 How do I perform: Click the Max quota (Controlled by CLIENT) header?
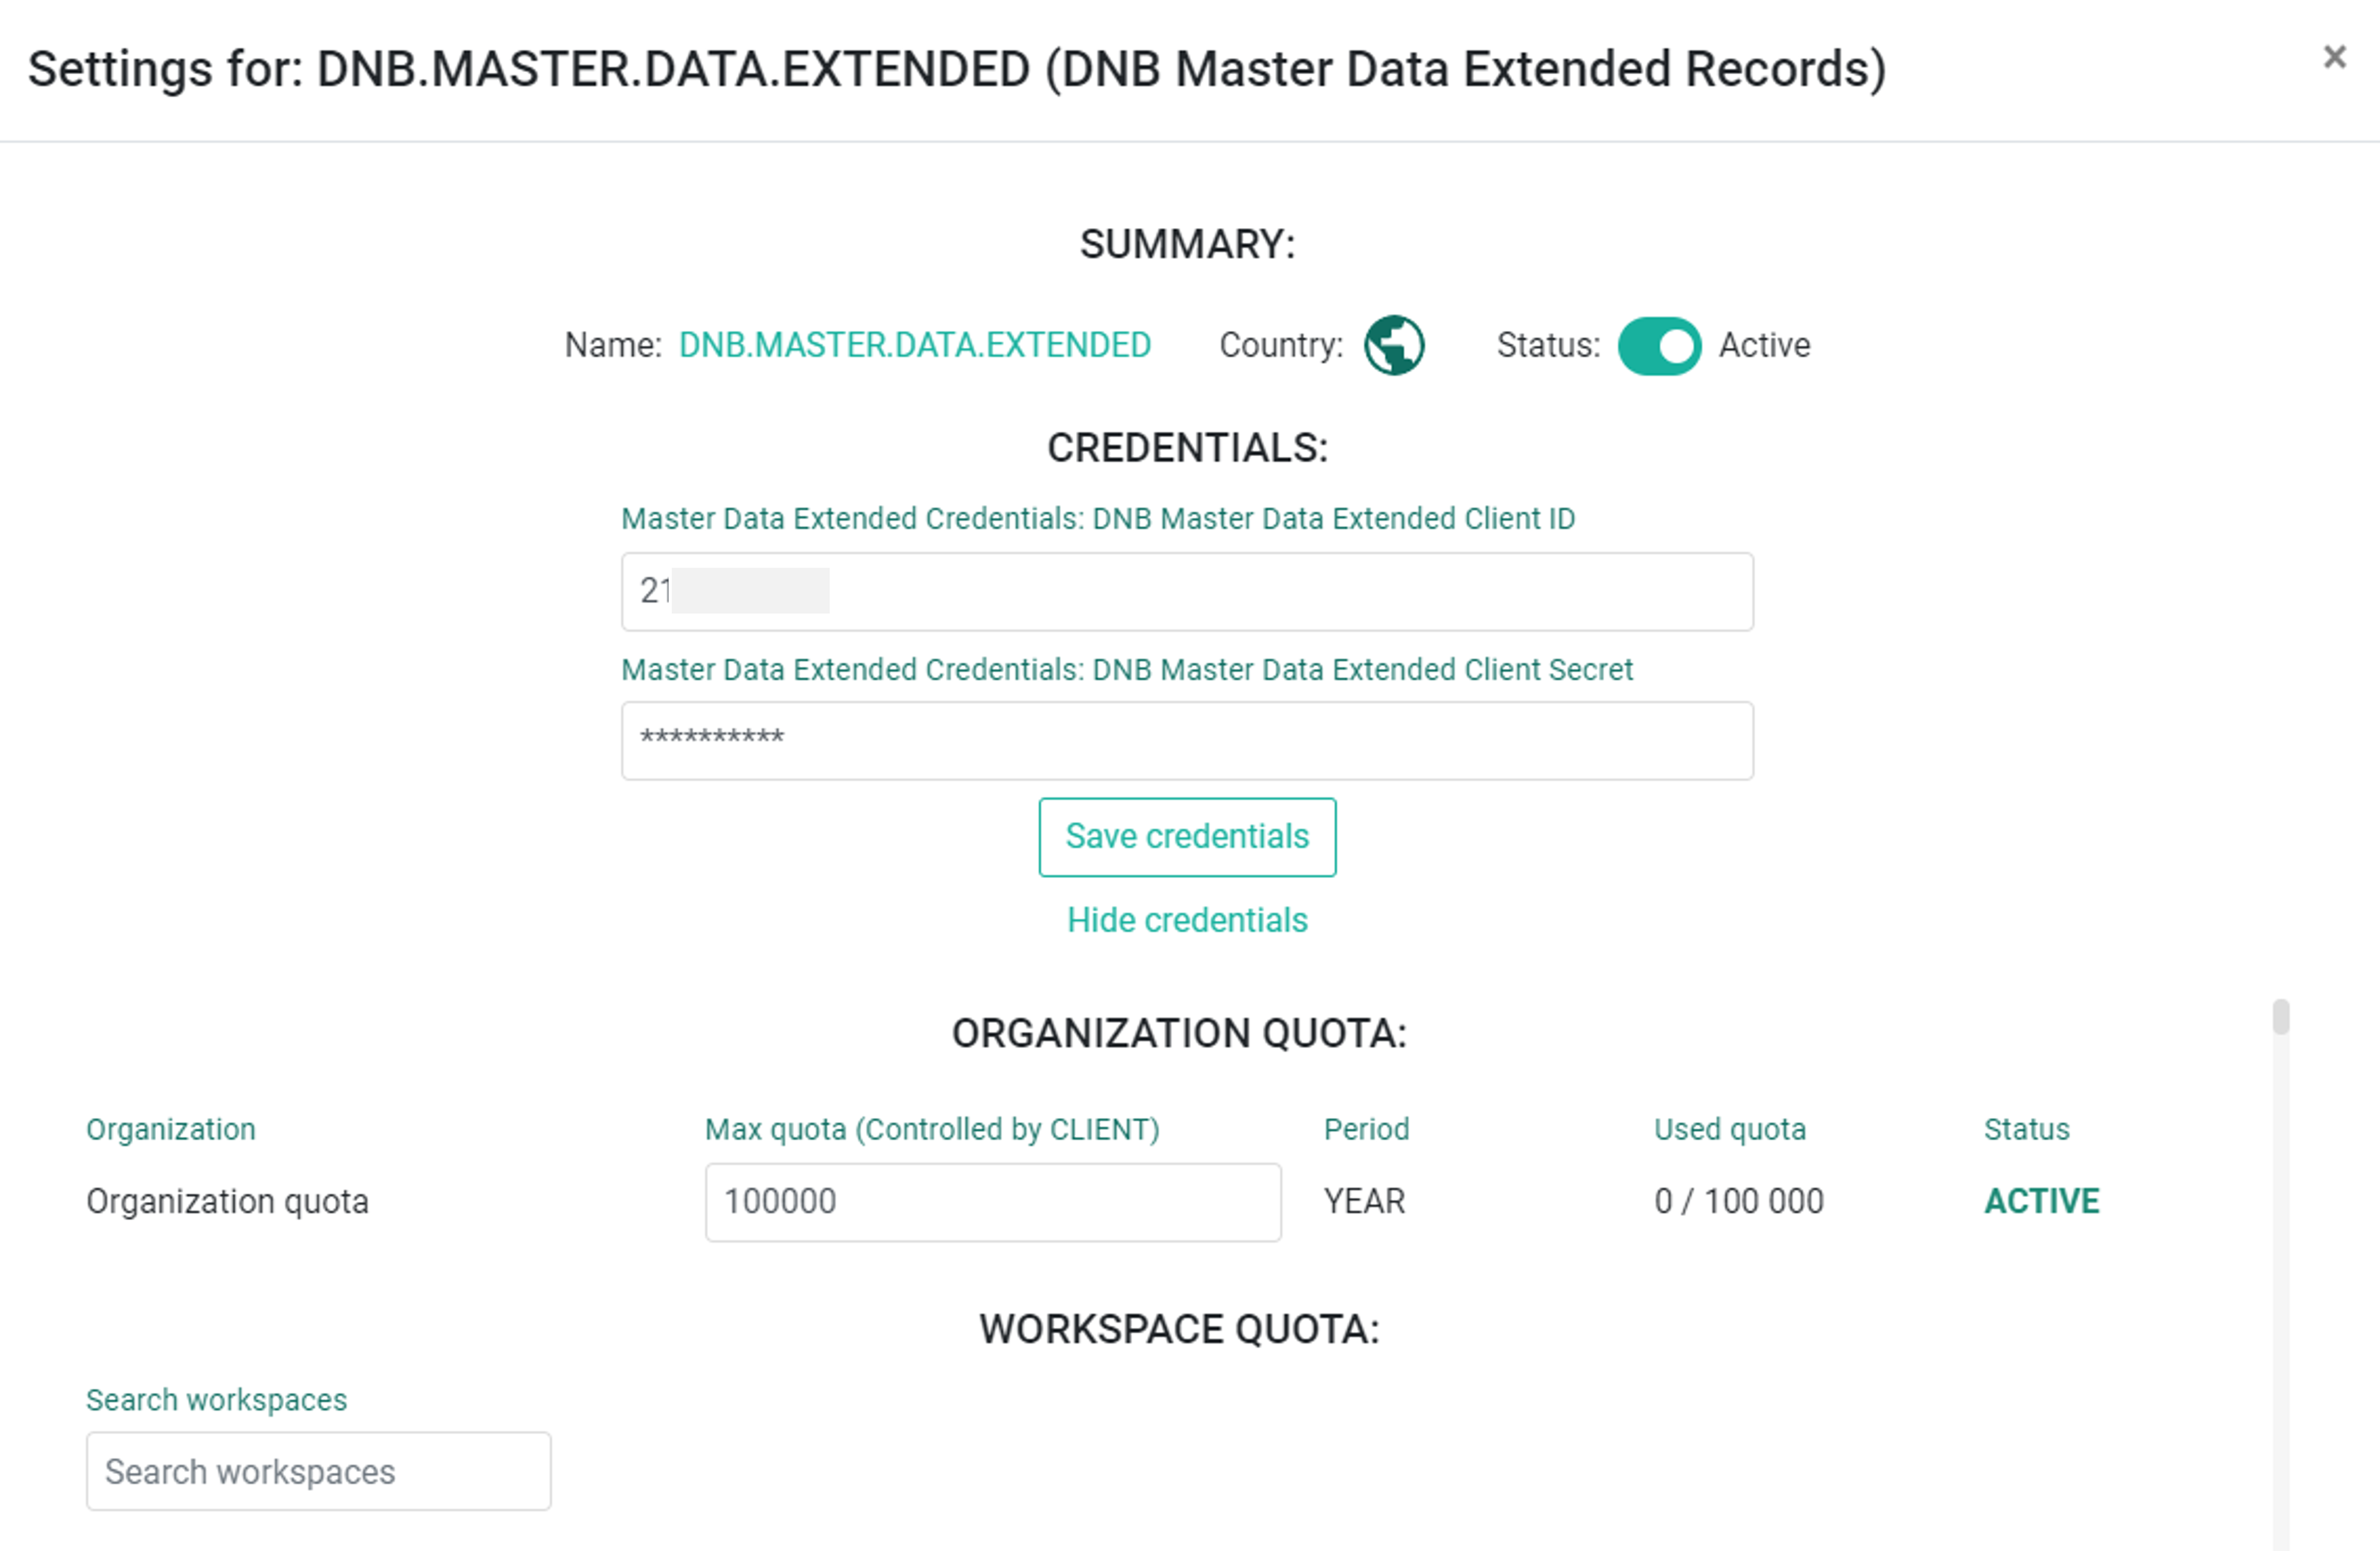point(932,1129)
